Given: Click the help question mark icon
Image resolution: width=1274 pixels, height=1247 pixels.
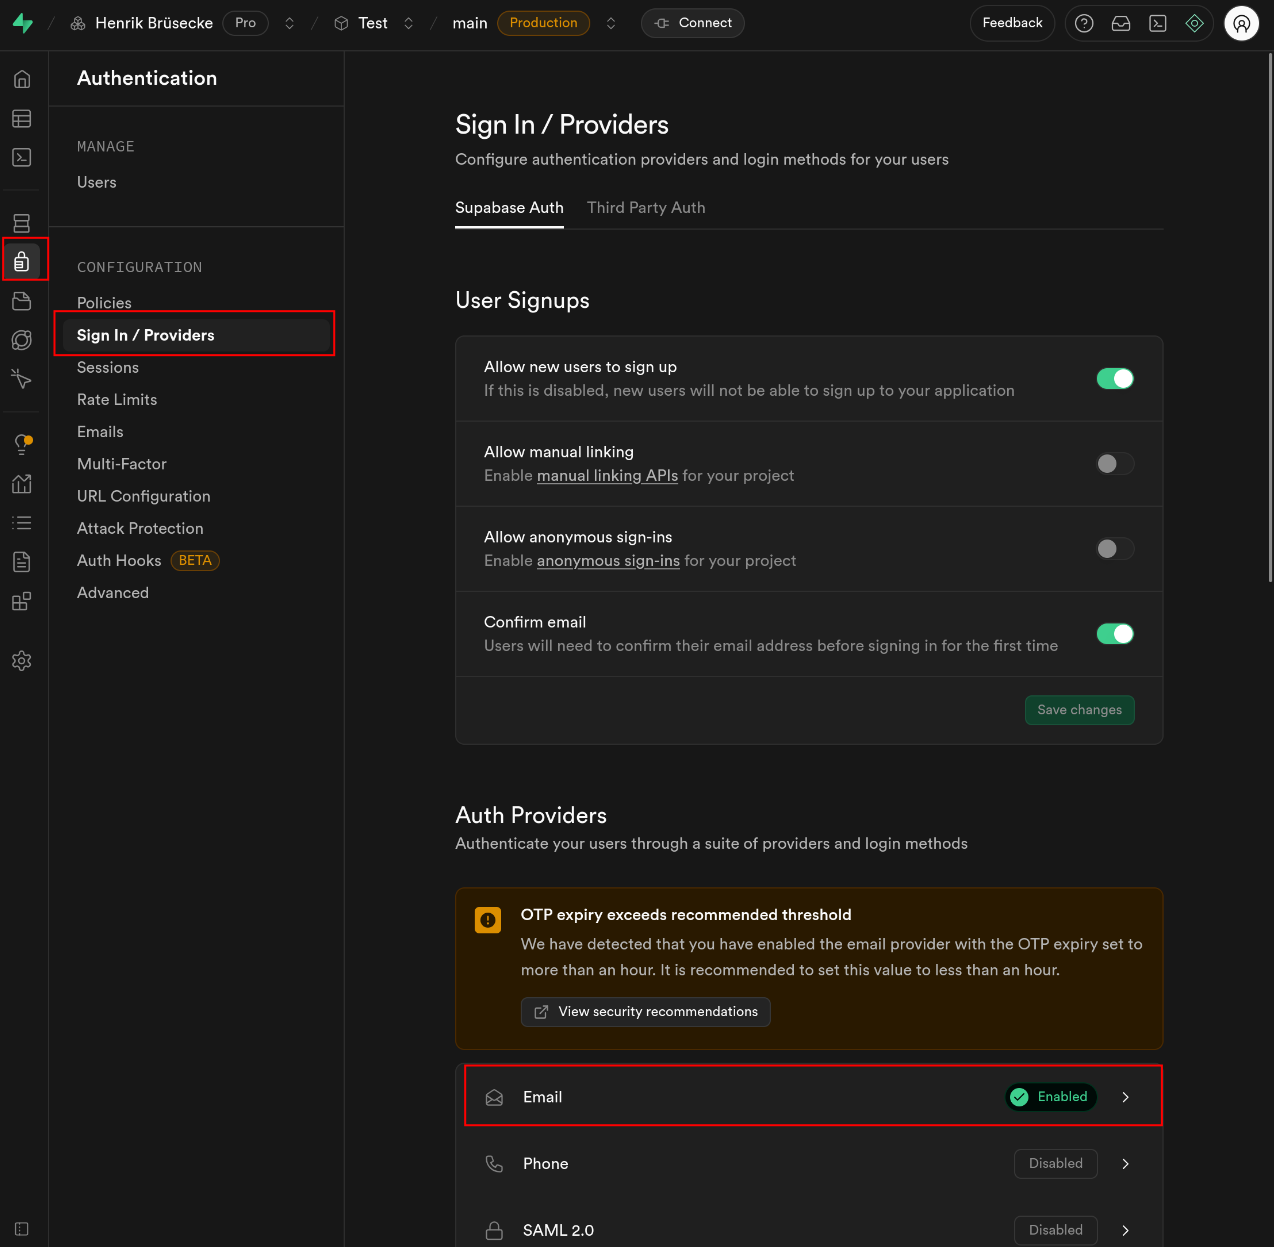Looking at the screenshot, I should (x=1084, y=23).
